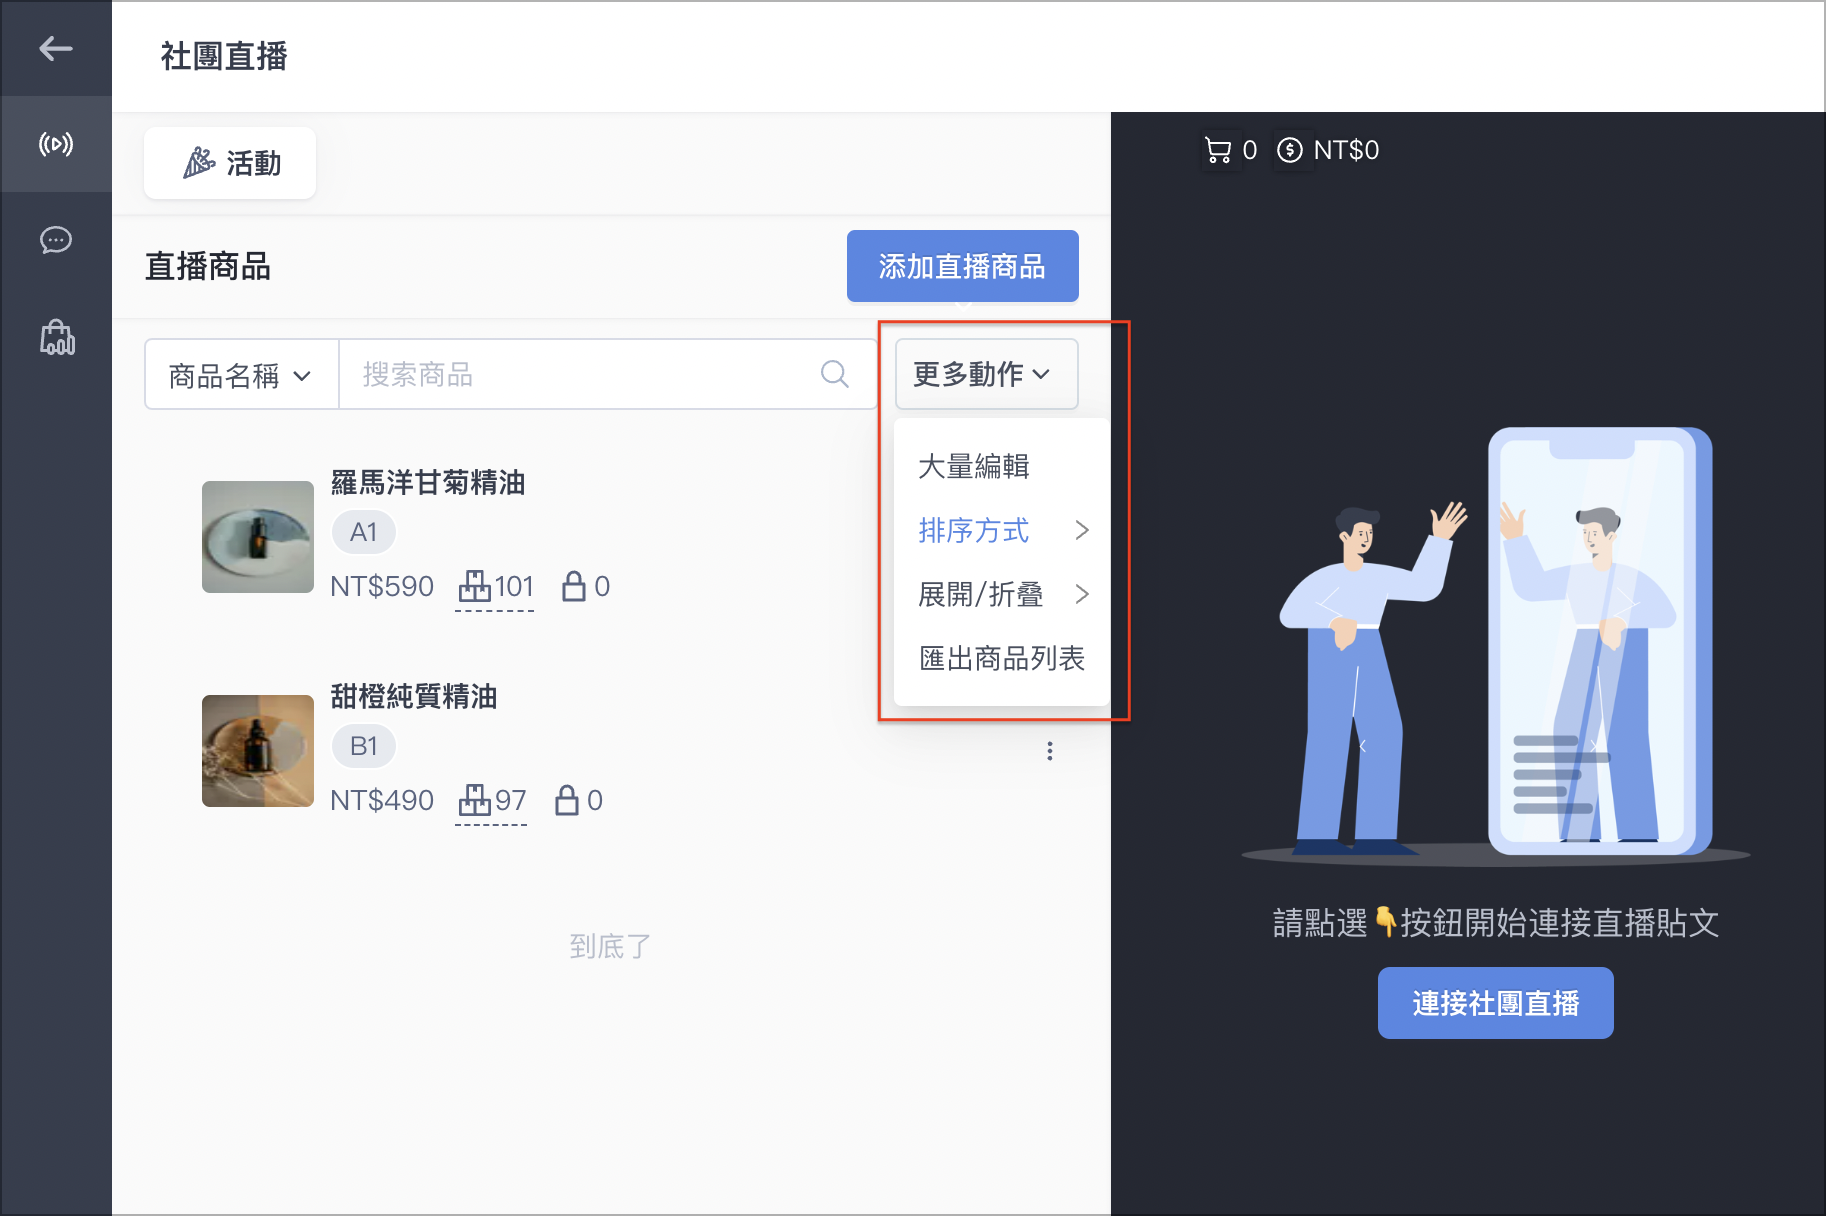Image resolution: width=1826 pixels, height=1216 pixels.
Task: Click 添加直播商品 button
Action: 962,266
